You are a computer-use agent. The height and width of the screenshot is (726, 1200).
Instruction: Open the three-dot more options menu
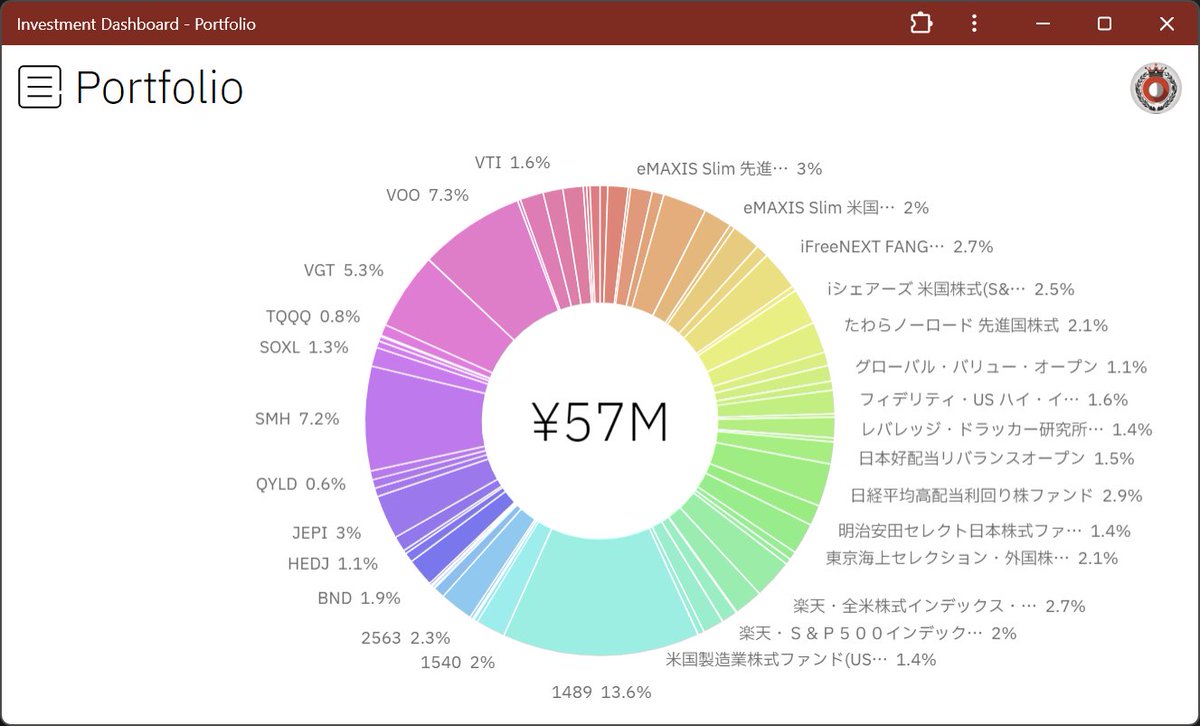[974, 23]
